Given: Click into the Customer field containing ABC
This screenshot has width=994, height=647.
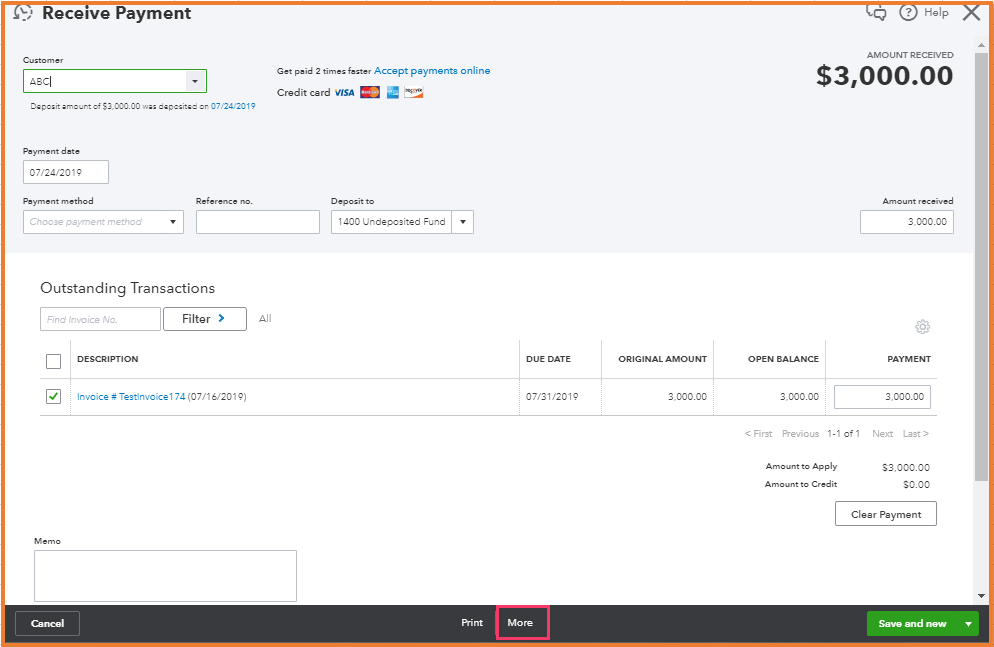Looking at the screenshot, I should pos(105,81).
